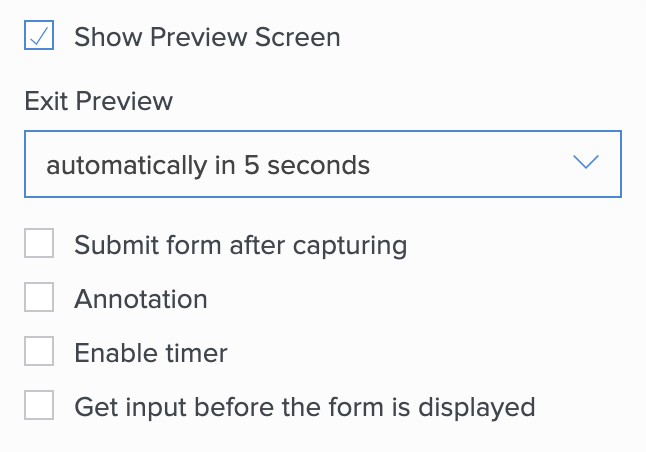The height and width of the screenshot is (452, 646).
Task: Click the 'Get input before the form is displayed' text
Action: (x=305, y=407)
